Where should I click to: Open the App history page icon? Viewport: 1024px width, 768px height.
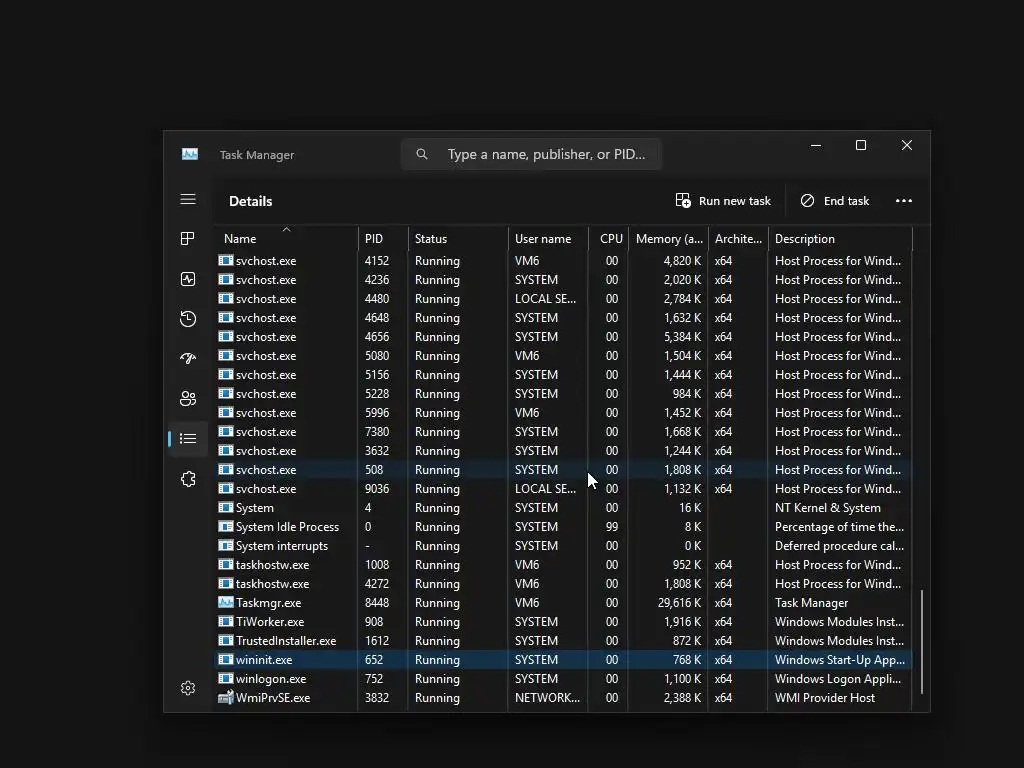pyautogui.click(x=188, y=319)
